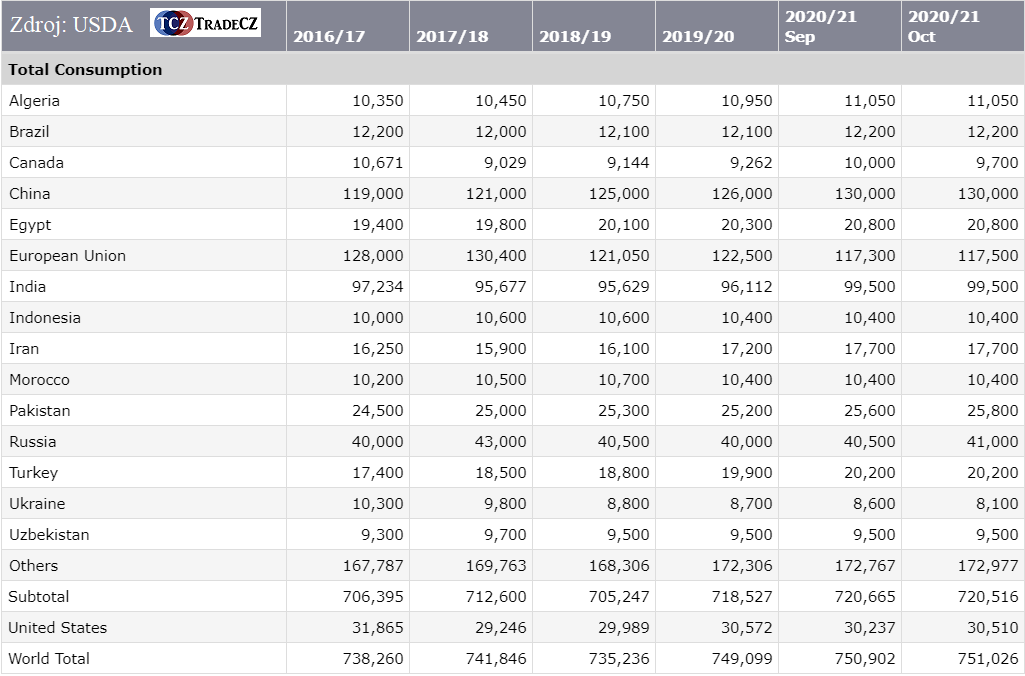Click the Total Consumption section heading

(x=85, y=70)
